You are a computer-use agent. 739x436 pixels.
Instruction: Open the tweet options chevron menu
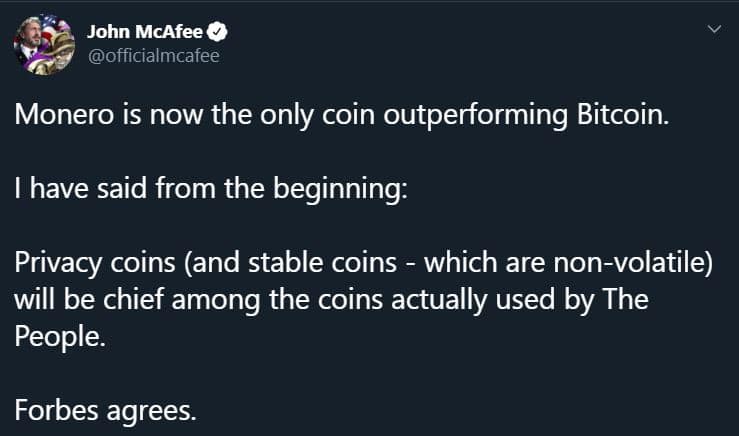[x=713, y=30]
